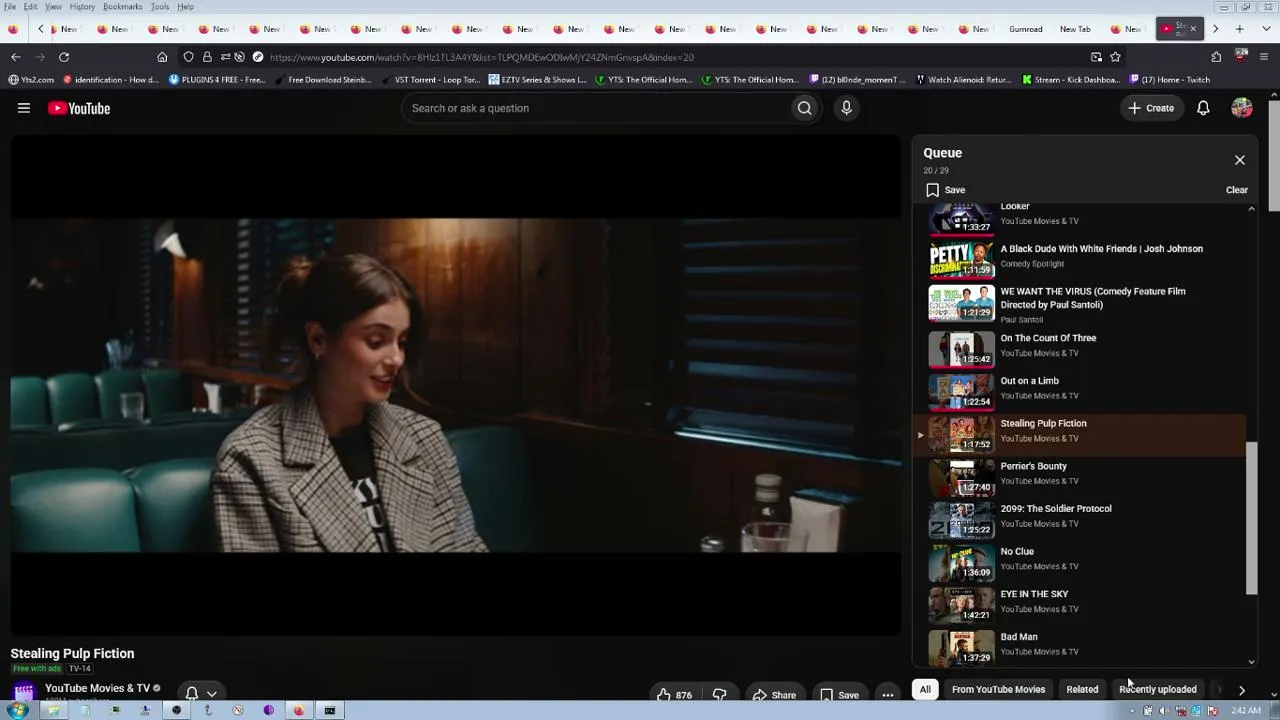Open the History menu
This screenshot has width=1280, height=720.
click(82, 7)
